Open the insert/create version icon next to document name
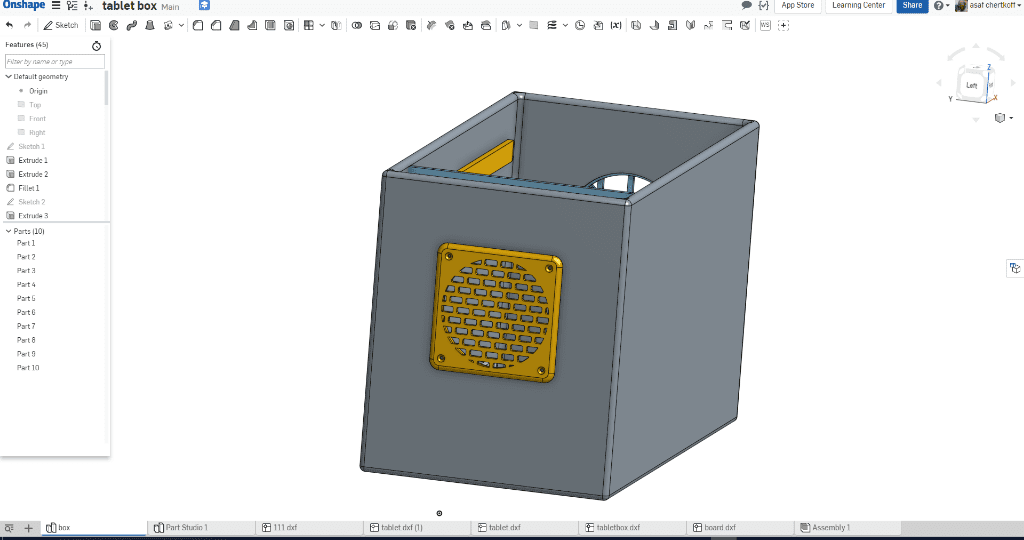The image size is (1024, 540). pyautogui.click(x=88, y=5)
